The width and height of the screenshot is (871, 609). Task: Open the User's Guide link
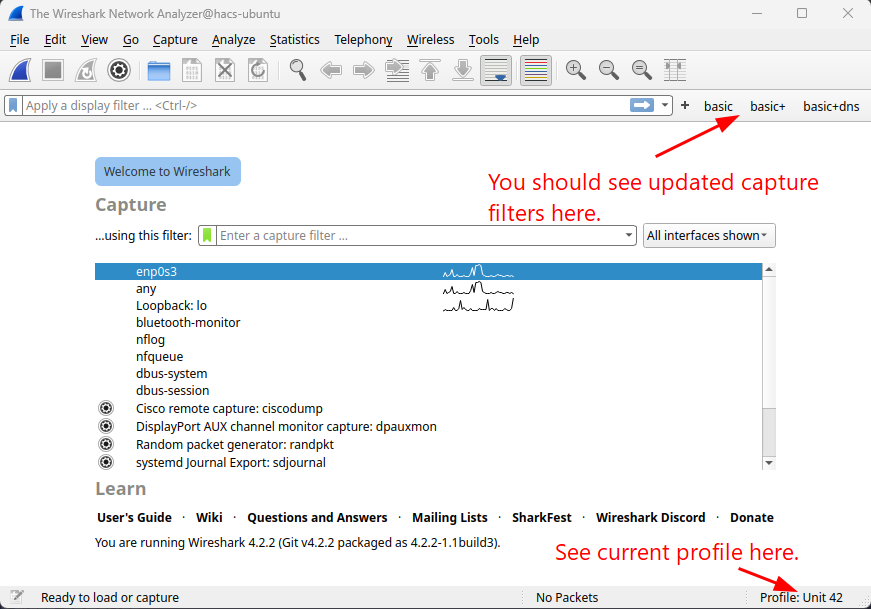point(134,517)
